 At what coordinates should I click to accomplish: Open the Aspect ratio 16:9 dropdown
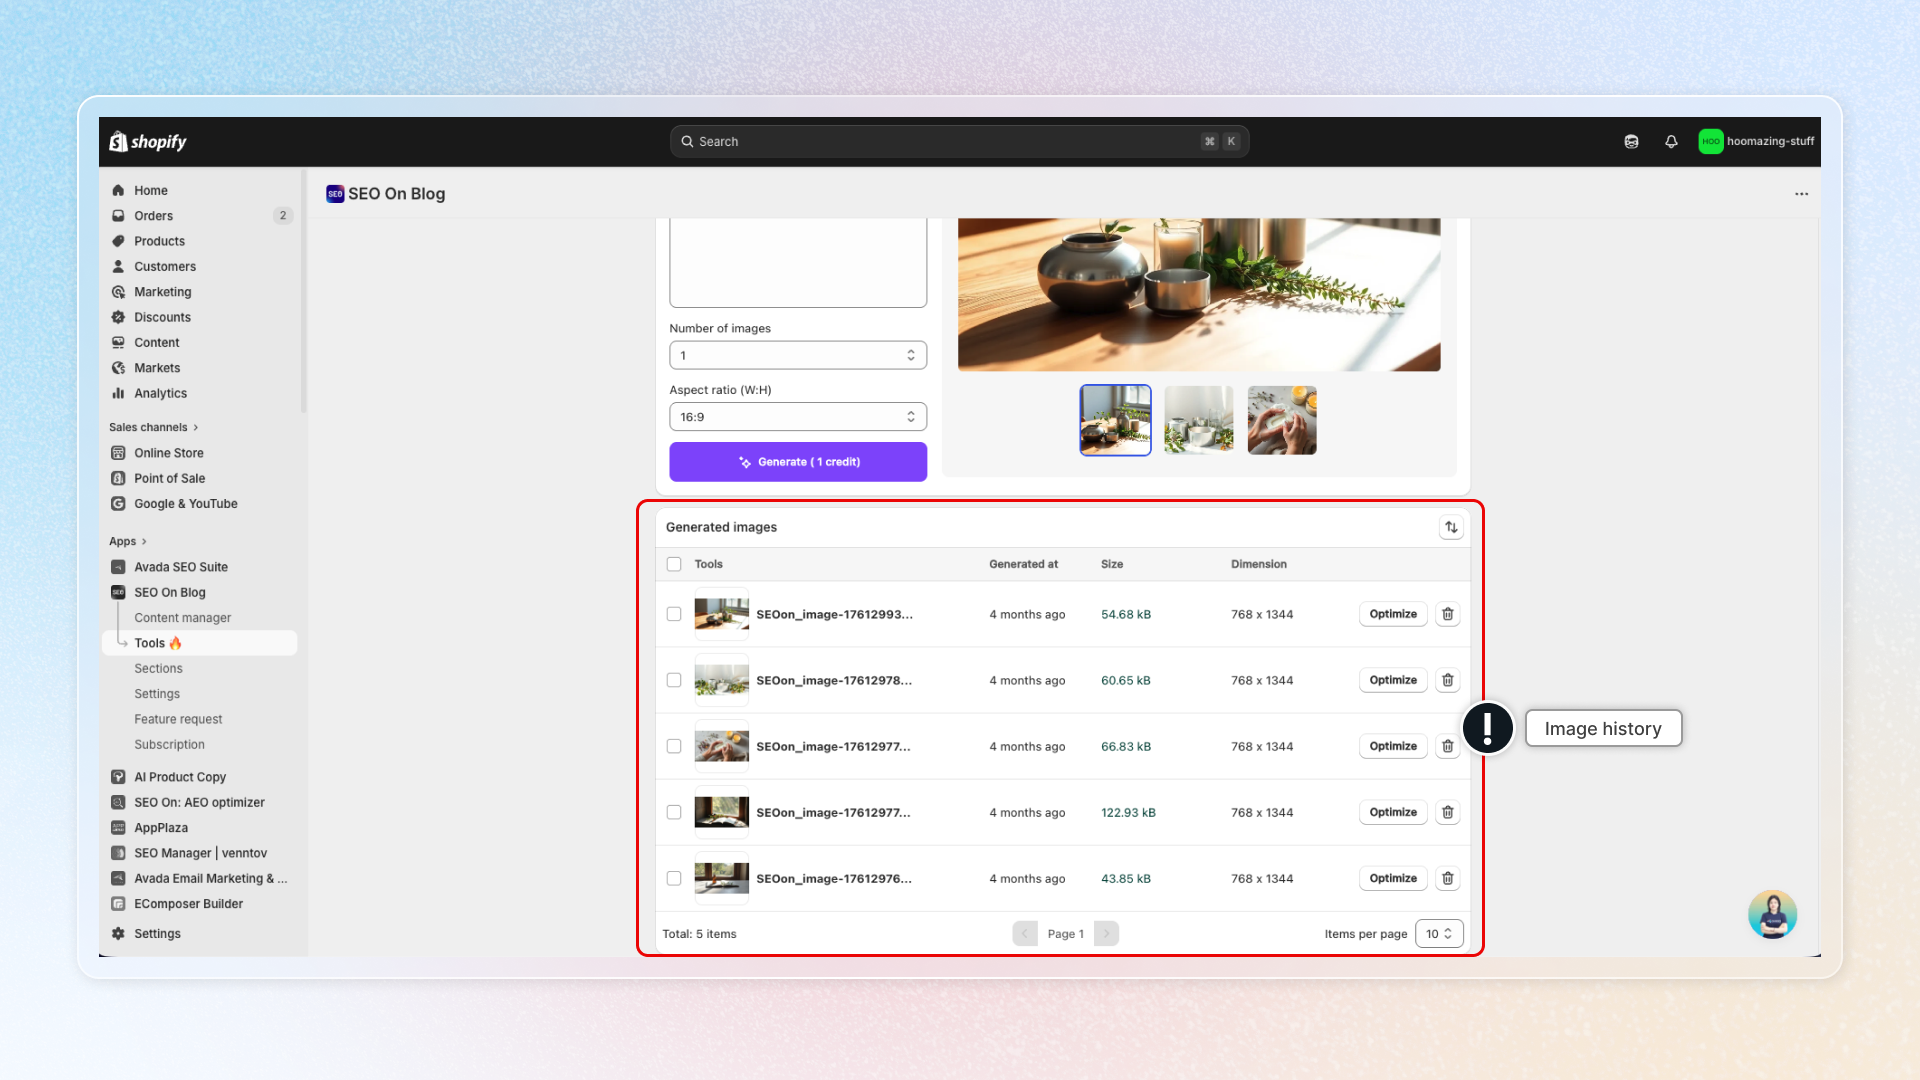click(797, 417)
